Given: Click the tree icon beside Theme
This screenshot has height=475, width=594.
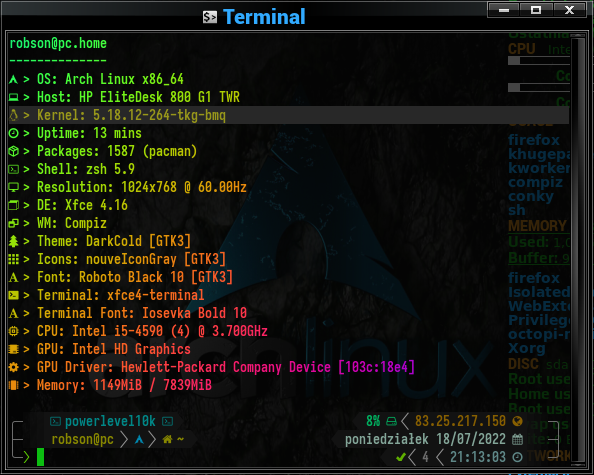Looking at the screenshot, I should 13,241.
